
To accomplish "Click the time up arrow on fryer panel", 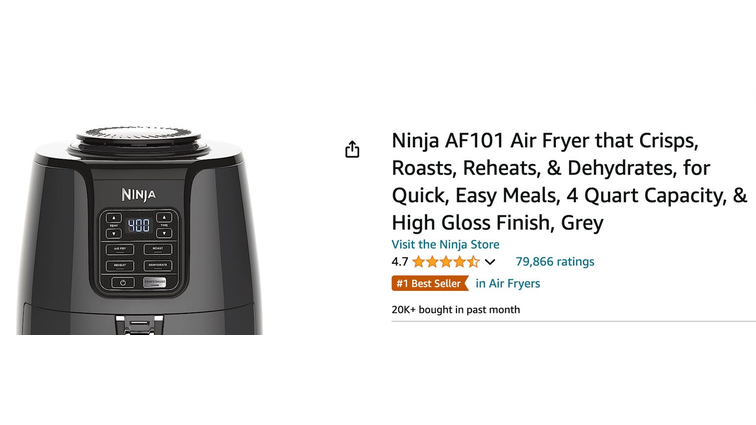I will point(164,218).
